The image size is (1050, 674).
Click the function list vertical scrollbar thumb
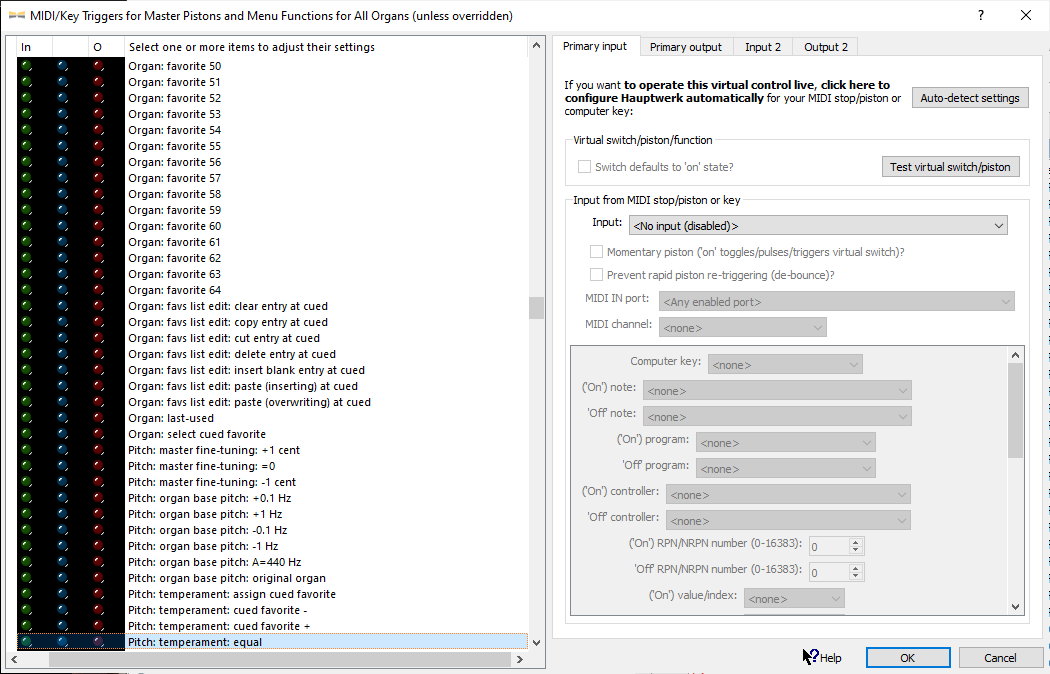(536, 307)
